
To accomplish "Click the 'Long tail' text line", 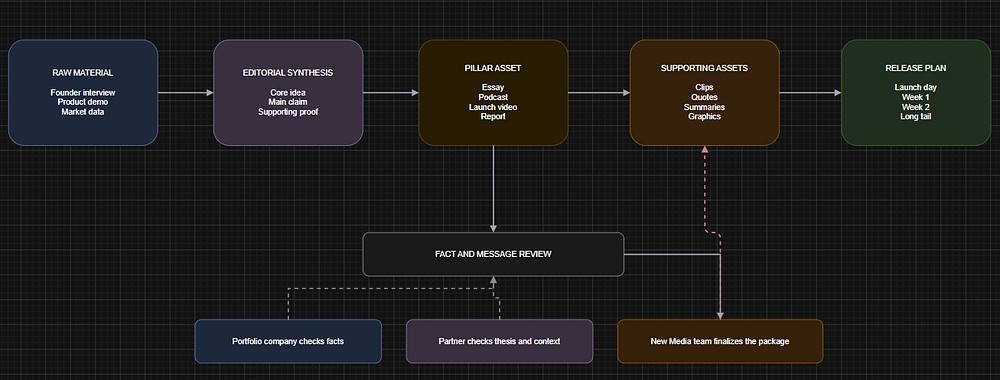I will tap(916, 117).
